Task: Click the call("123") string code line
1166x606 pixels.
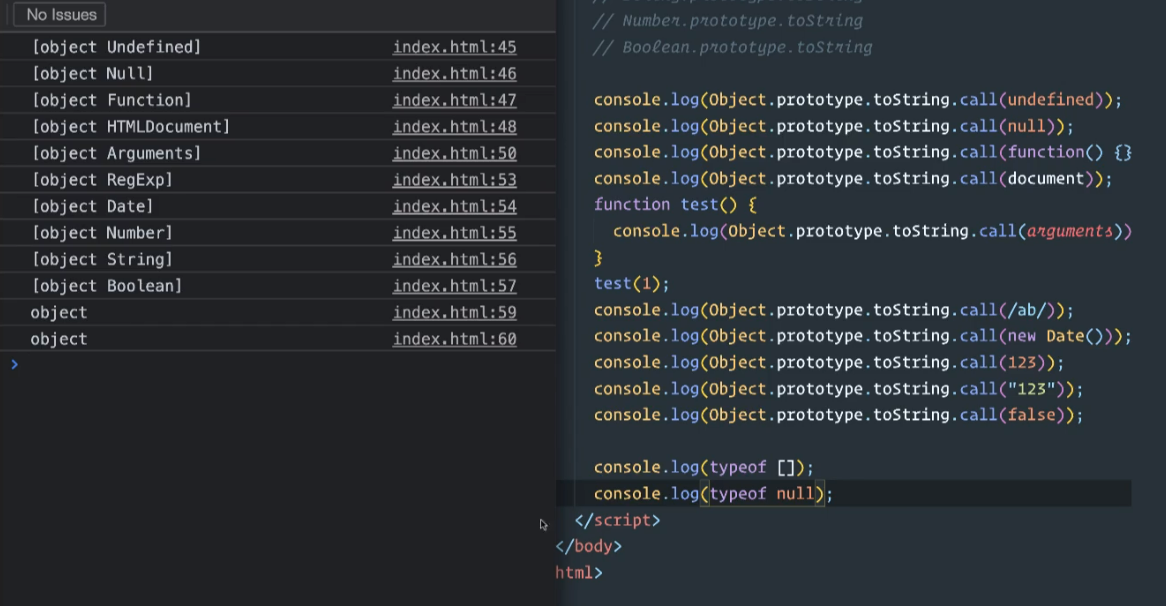Action: coord(839,389)
